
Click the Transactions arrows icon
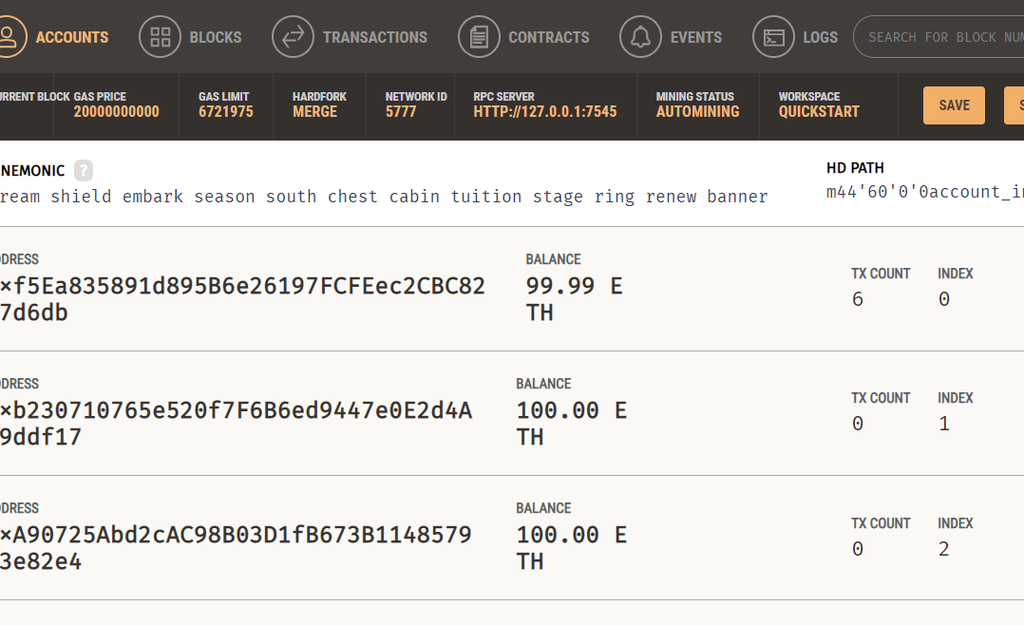tap(293, 37)
